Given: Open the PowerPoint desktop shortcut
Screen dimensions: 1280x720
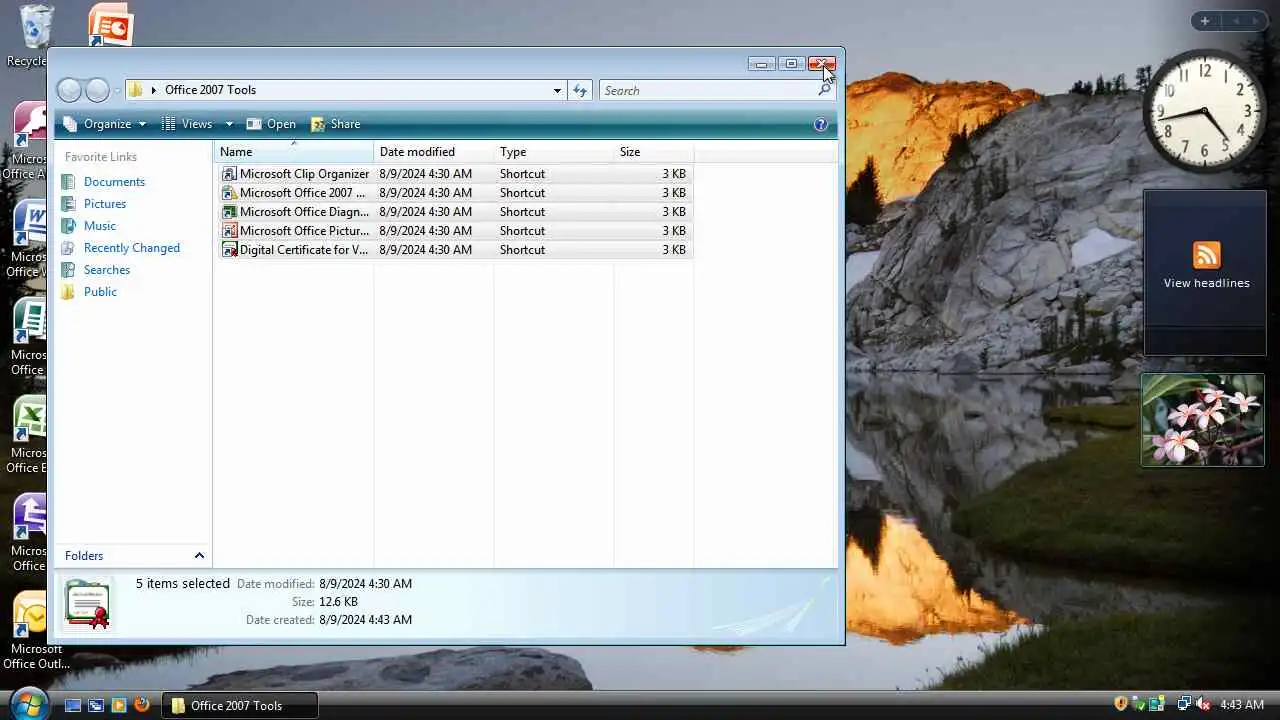Looking at the screenshot, I should coord(110,24).
